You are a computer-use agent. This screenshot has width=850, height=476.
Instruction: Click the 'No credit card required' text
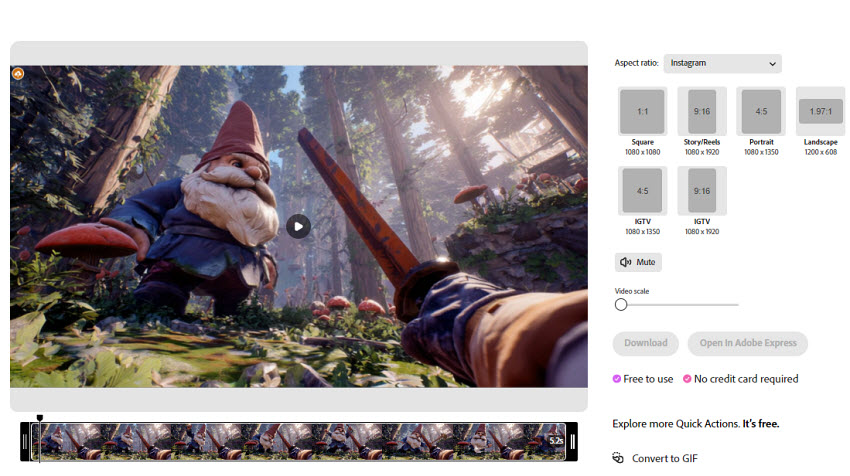pos(746,379)
